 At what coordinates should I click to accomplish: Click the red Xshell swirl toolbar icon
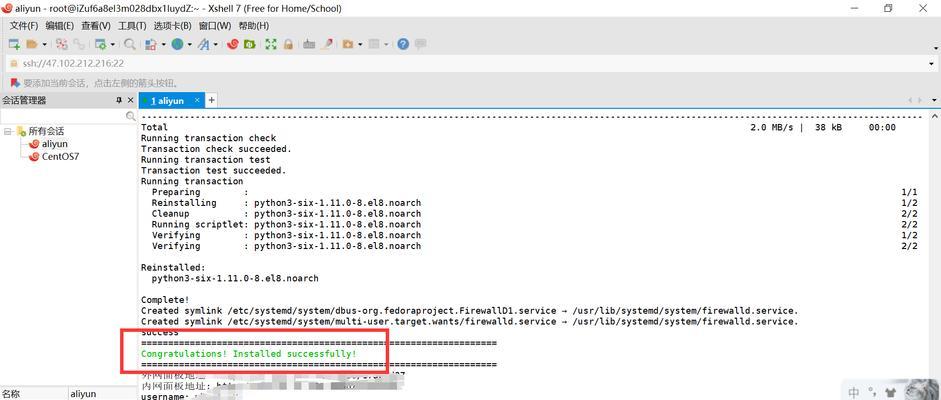[x=233, y=44]
